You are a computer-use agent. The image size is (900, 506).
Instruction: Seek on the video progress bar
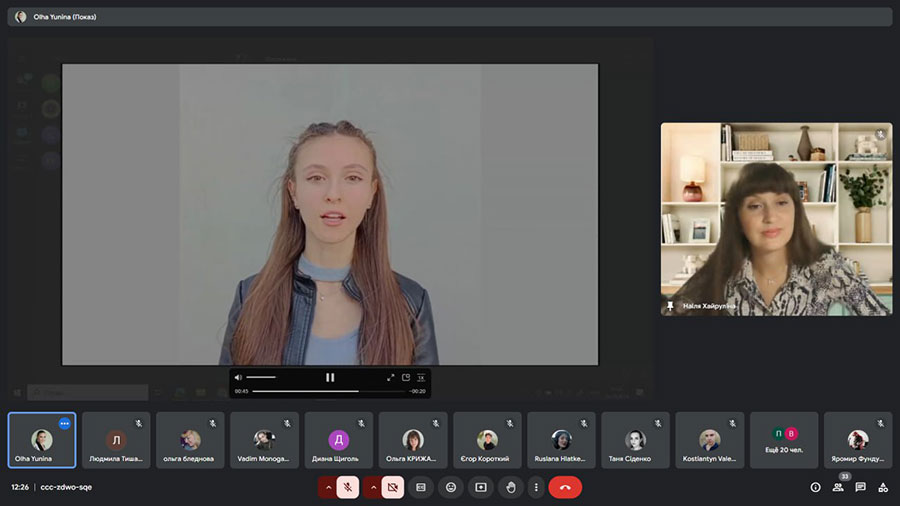click(329, 391)
